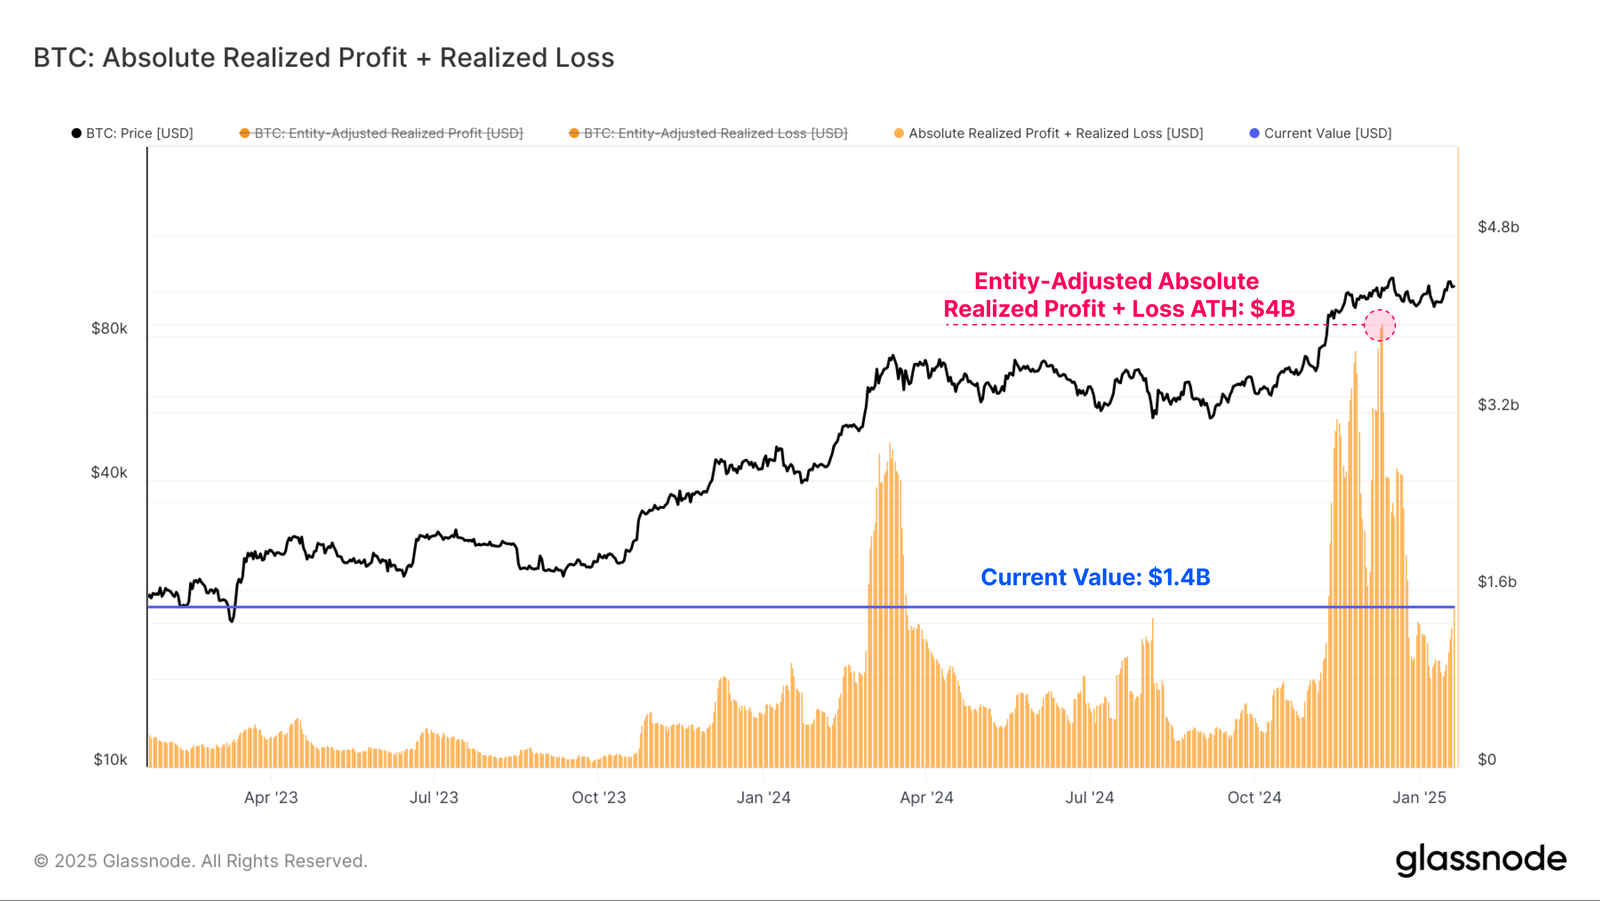
Task: Click the black BTC Price legend dot
Action: click(76, 133)
